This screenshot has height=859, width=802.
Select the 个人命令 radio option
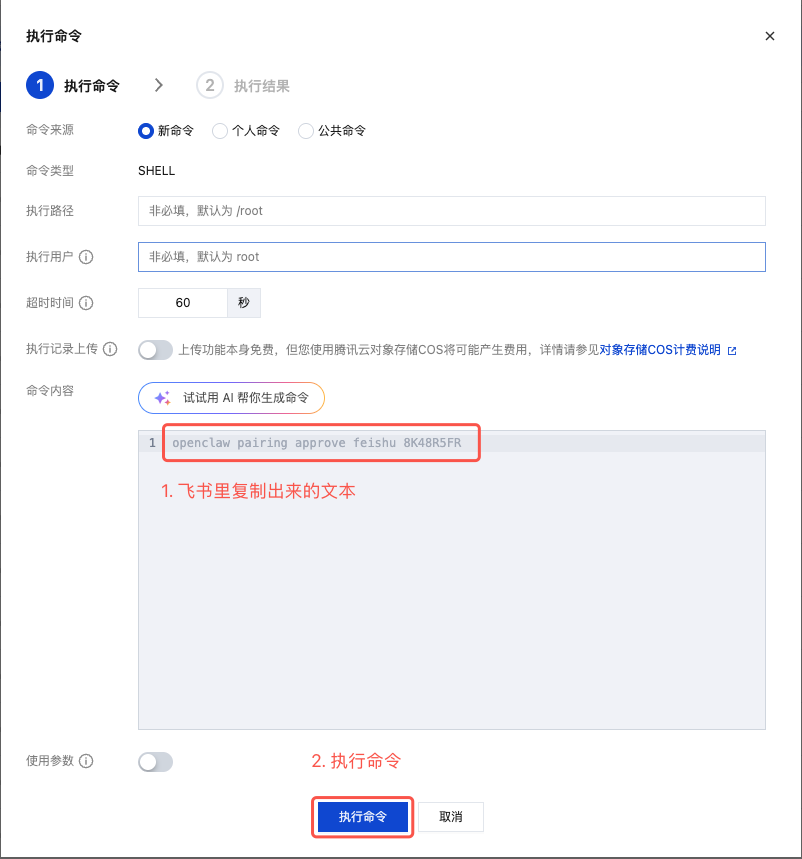(220, 131)
